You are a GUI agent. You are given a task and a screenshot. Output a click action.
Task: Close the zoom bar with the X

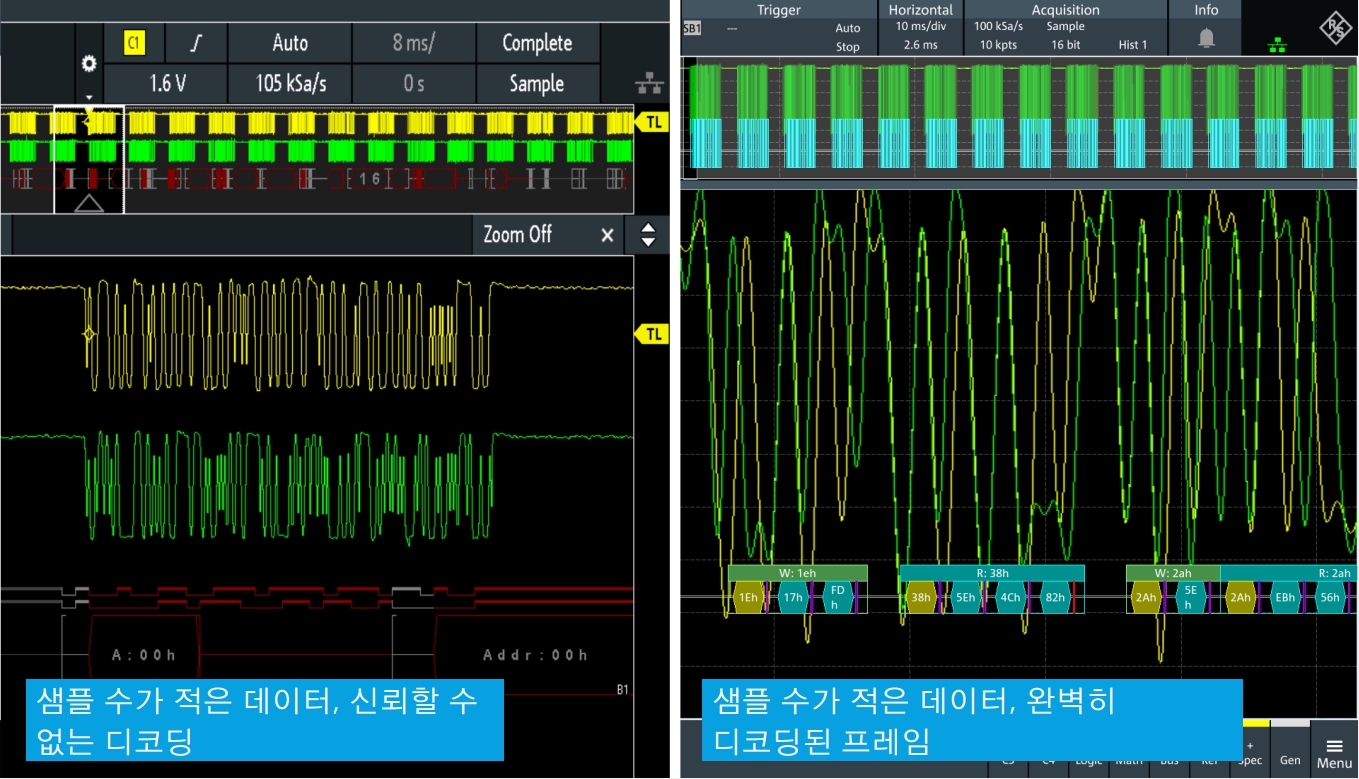[x=607, y=235]
